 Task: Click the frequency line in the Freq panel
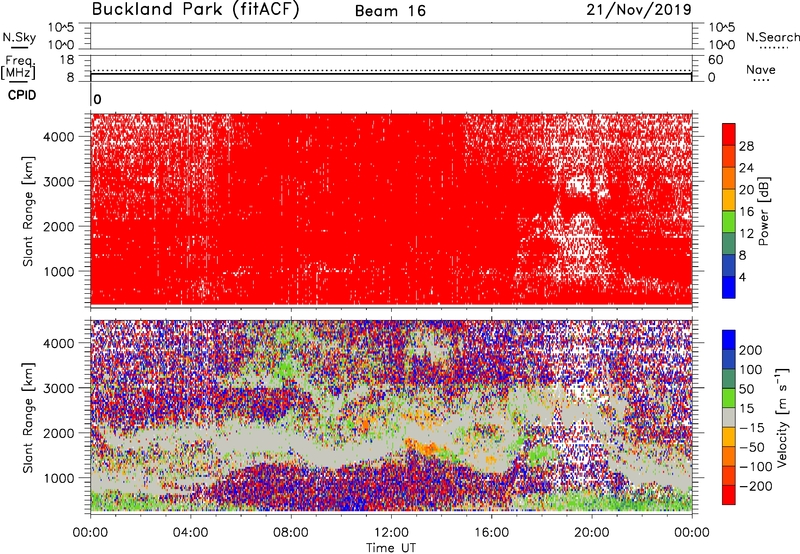[x=391, y=74]
